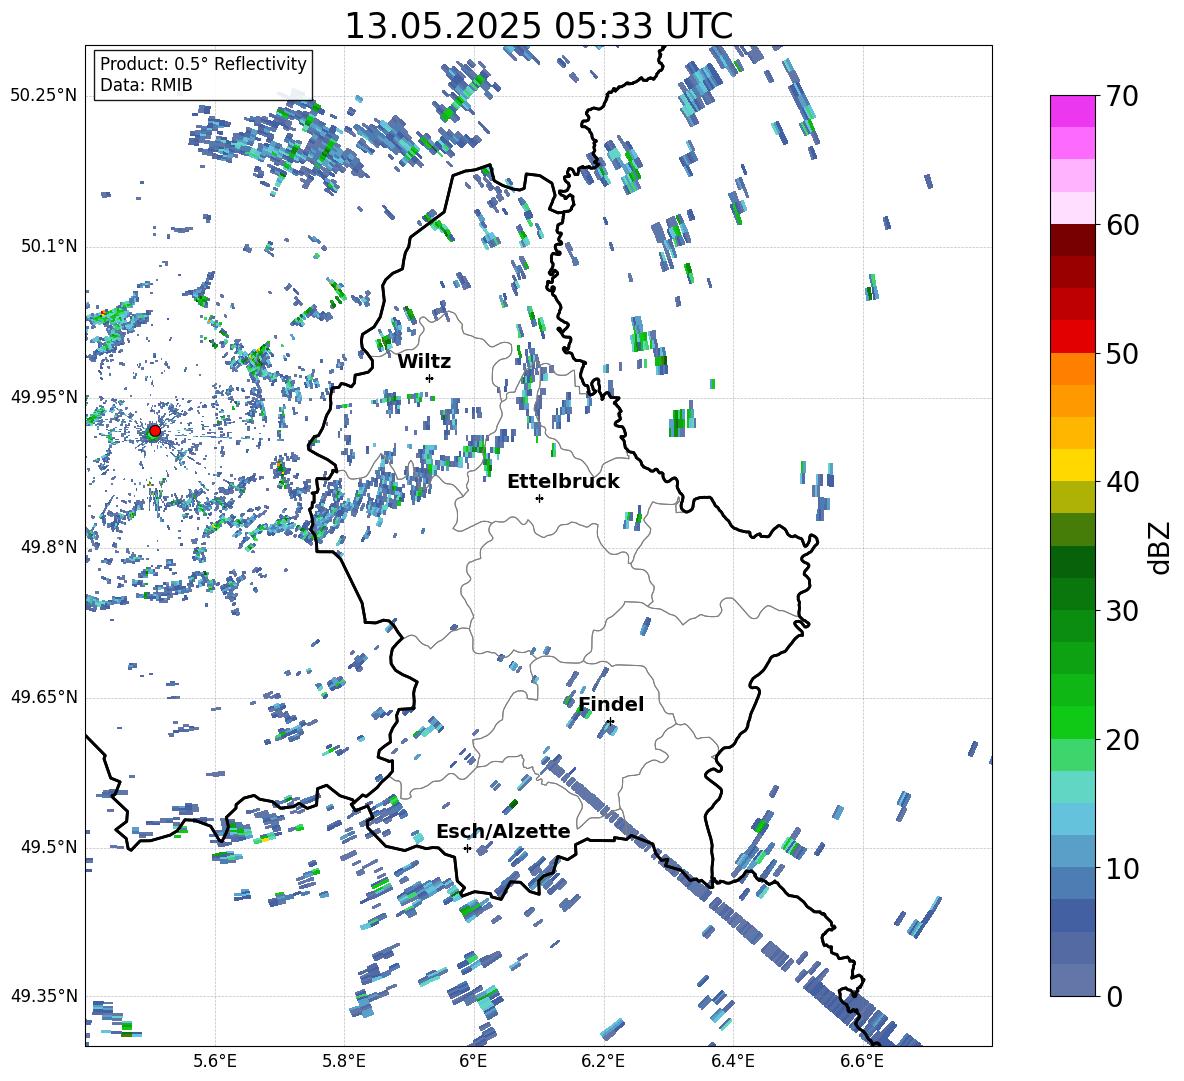Click the 70 tick on the colorbar
The height and width of the screenshot is (1081, 1184).
1122,96
